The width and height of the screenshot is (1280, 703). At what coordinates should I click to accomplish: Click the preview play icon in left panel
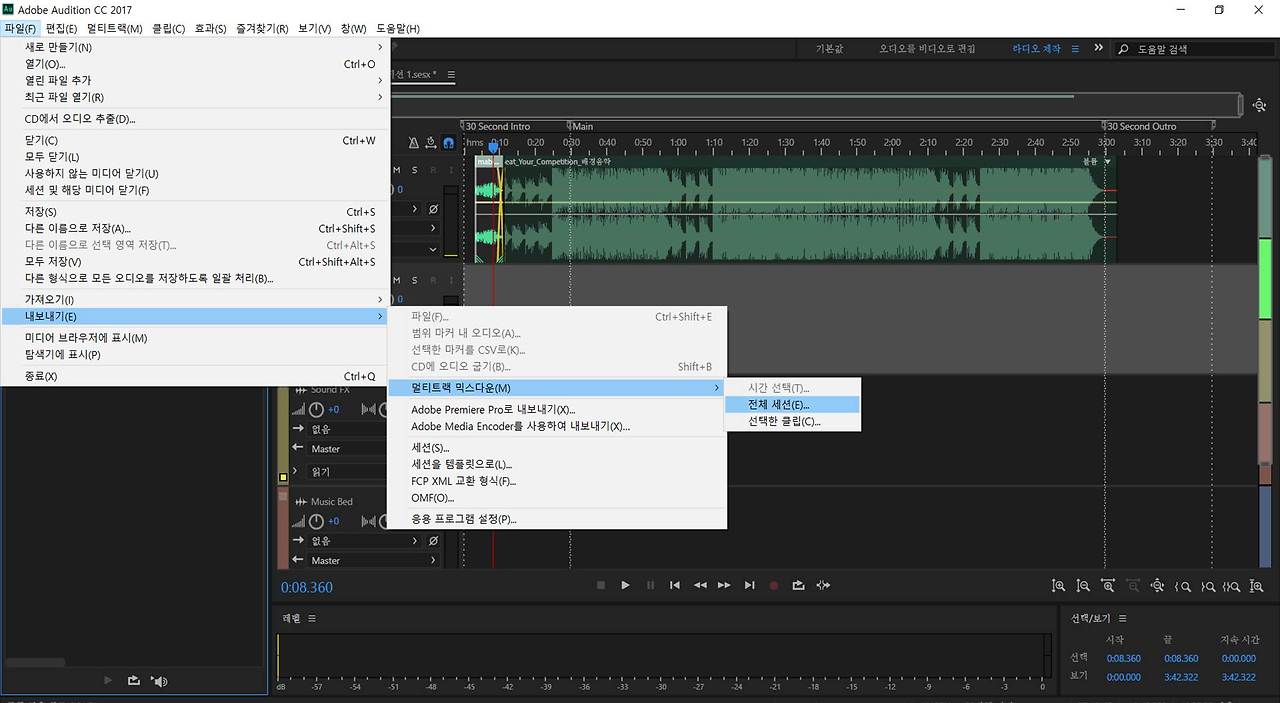pos(109,681)
